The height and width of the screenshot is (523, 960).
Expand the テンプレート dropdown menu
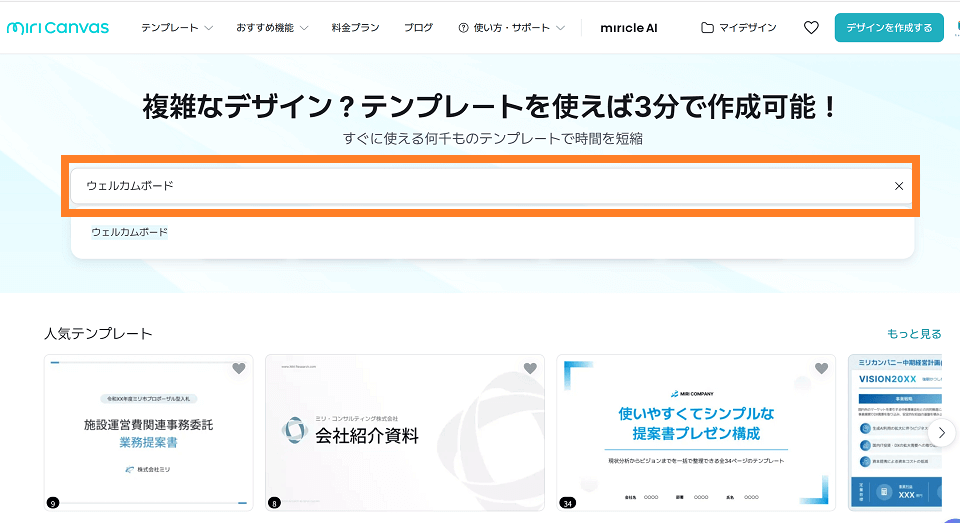(x=177, y=27)
